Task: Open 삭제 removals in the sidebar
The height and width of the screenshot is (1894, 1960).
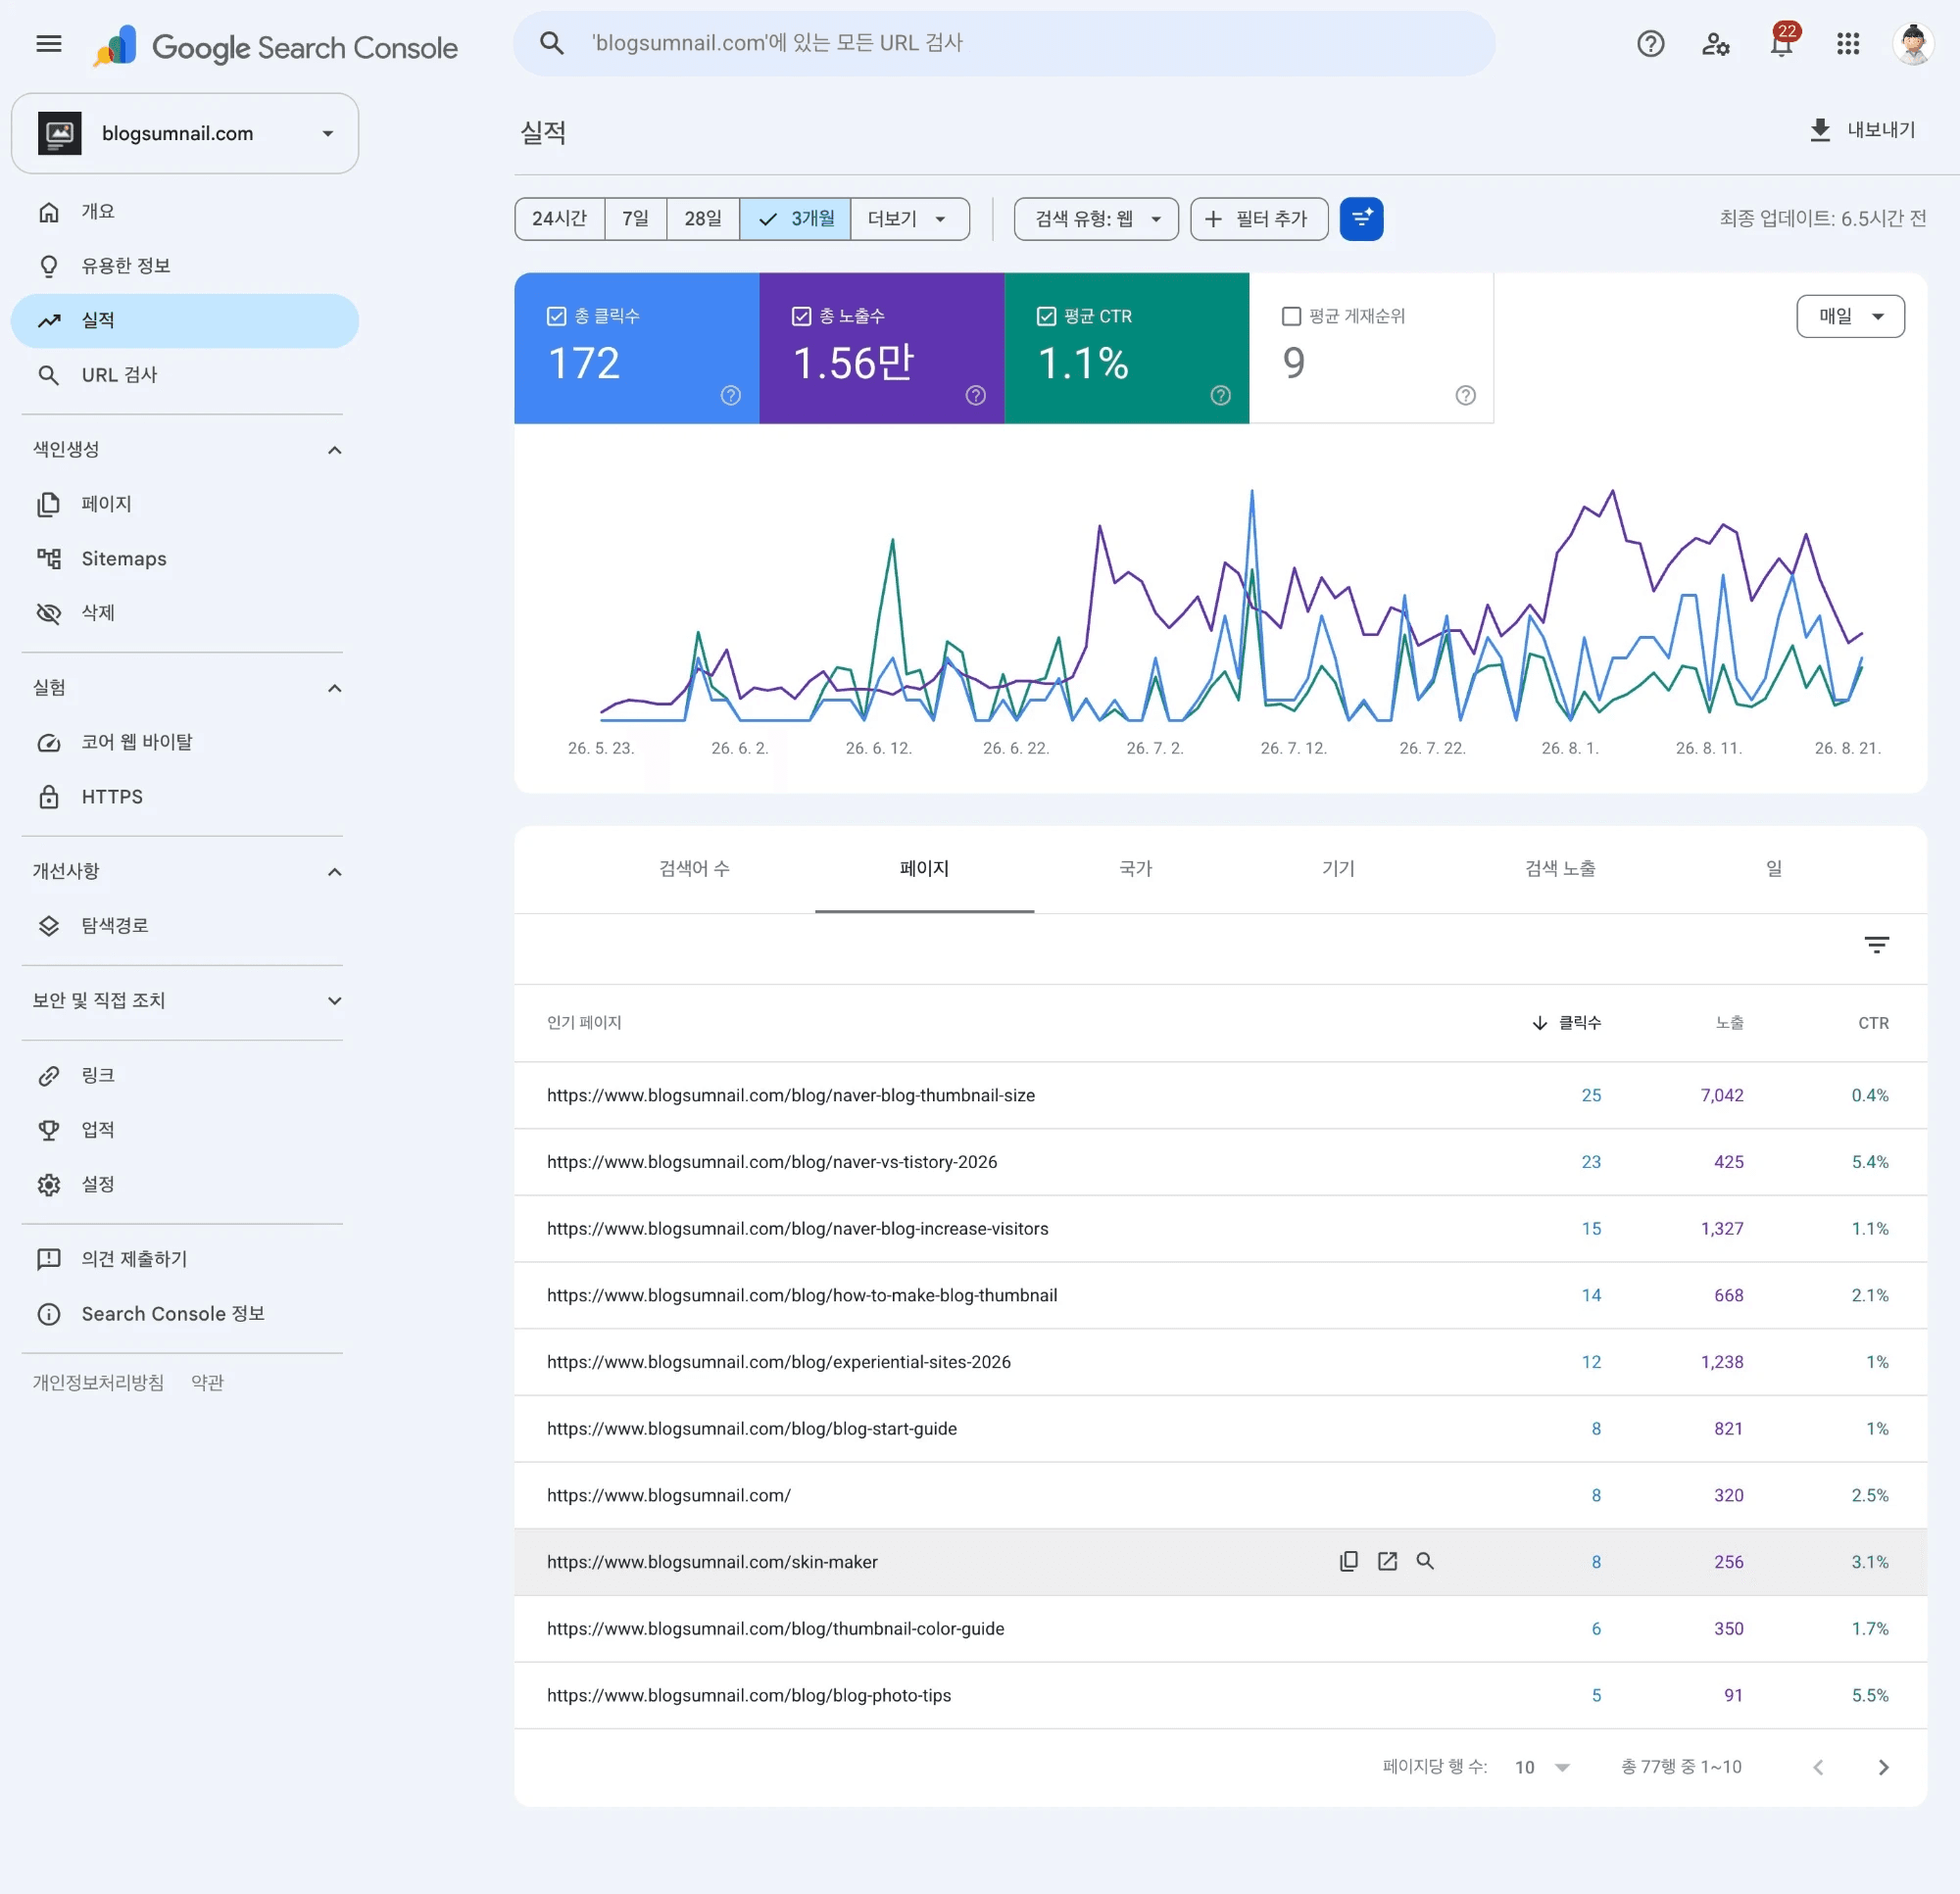Action: click(184, 613)
